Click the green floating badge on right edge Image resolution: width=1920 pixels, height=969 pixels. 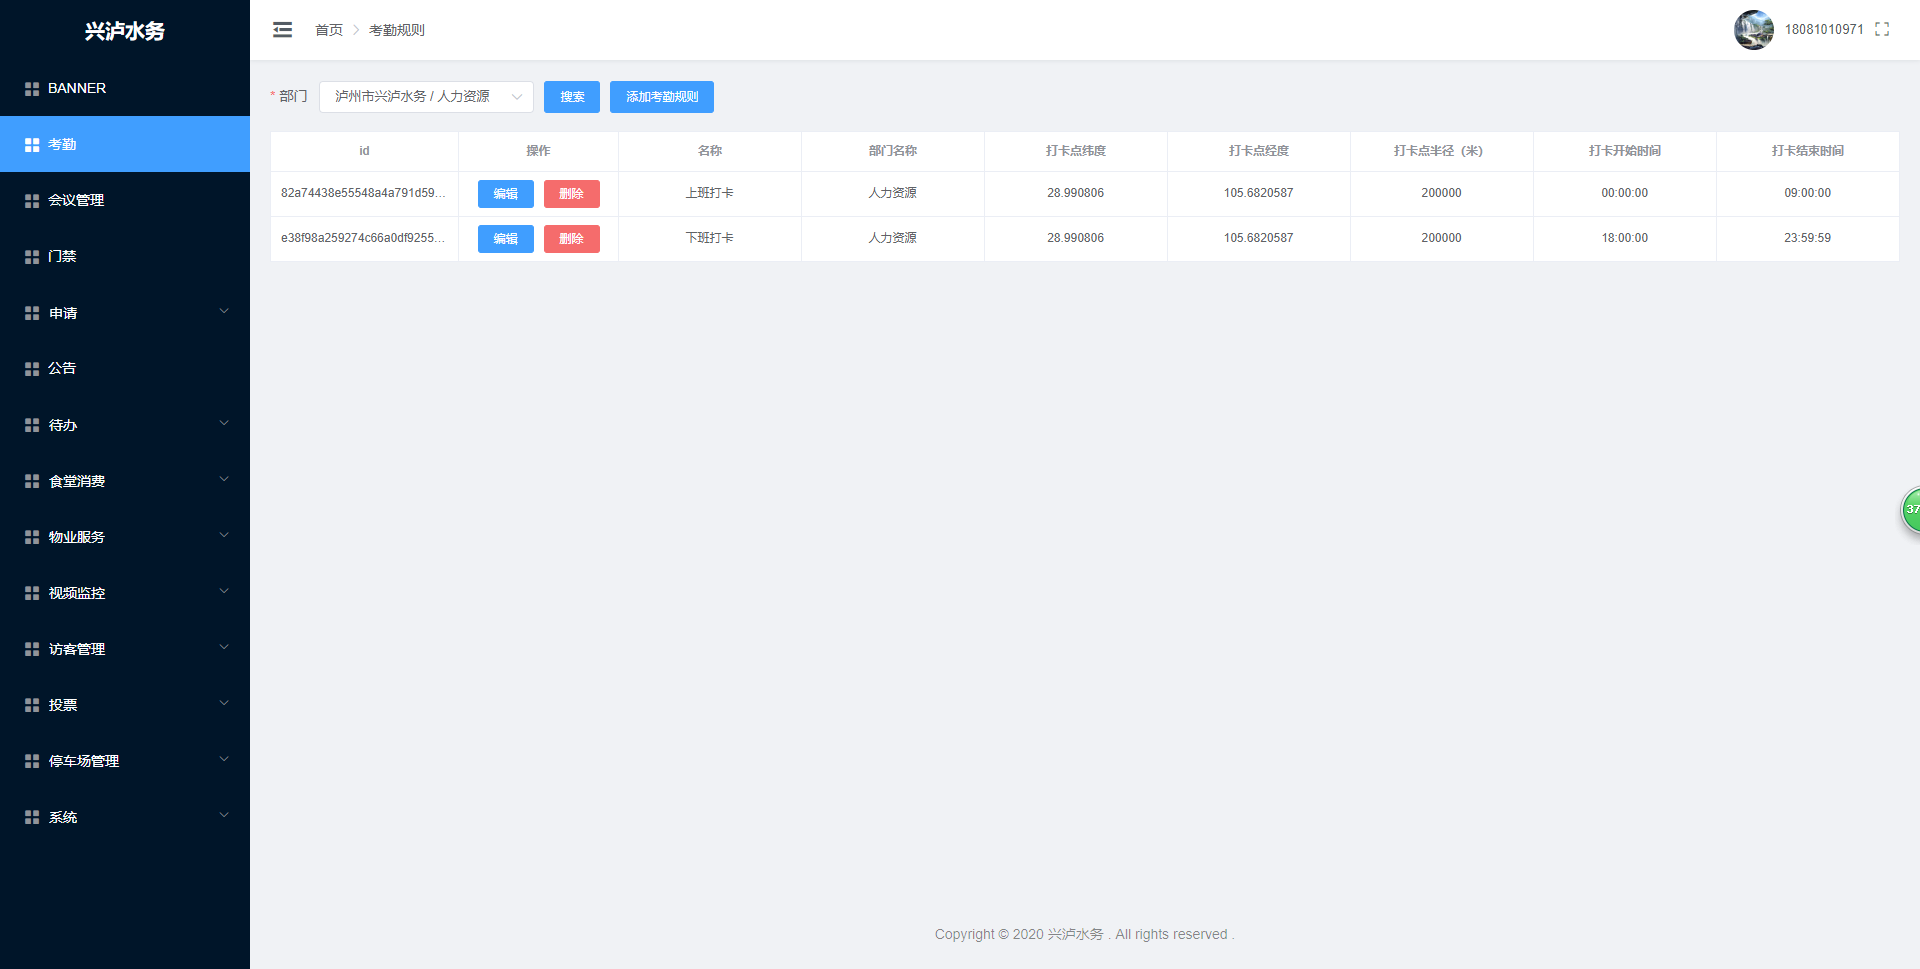(x=1911, y=510)
